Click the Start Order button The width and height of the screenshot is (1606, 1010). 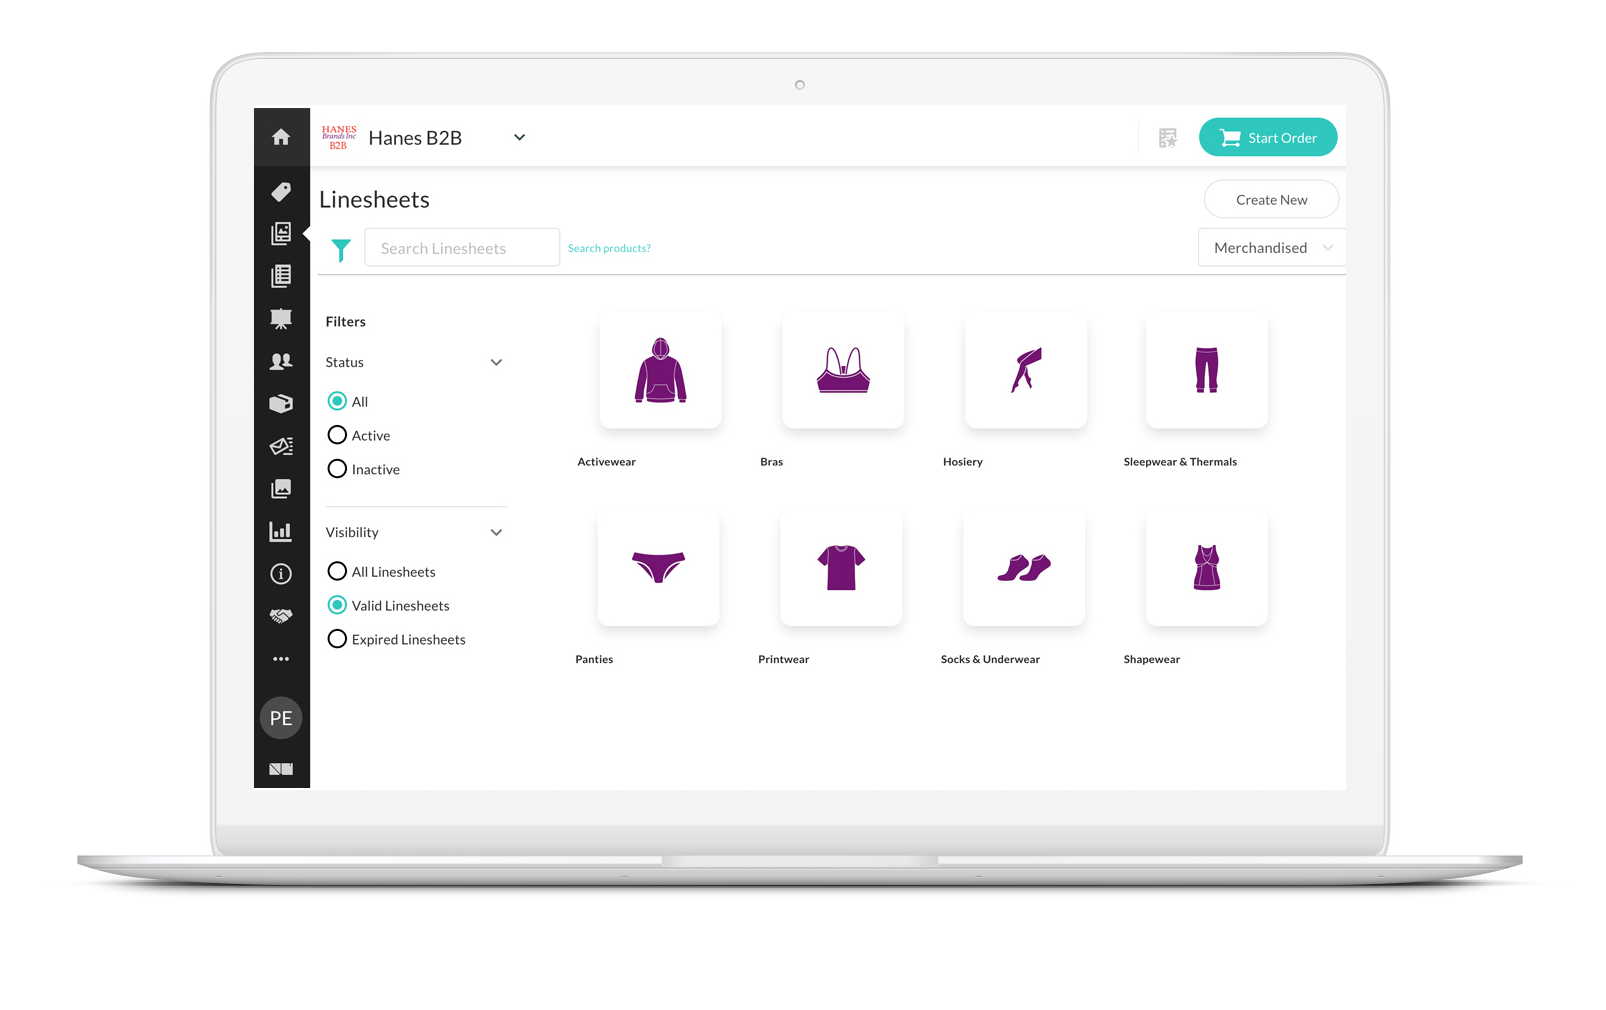[1268, 138]
